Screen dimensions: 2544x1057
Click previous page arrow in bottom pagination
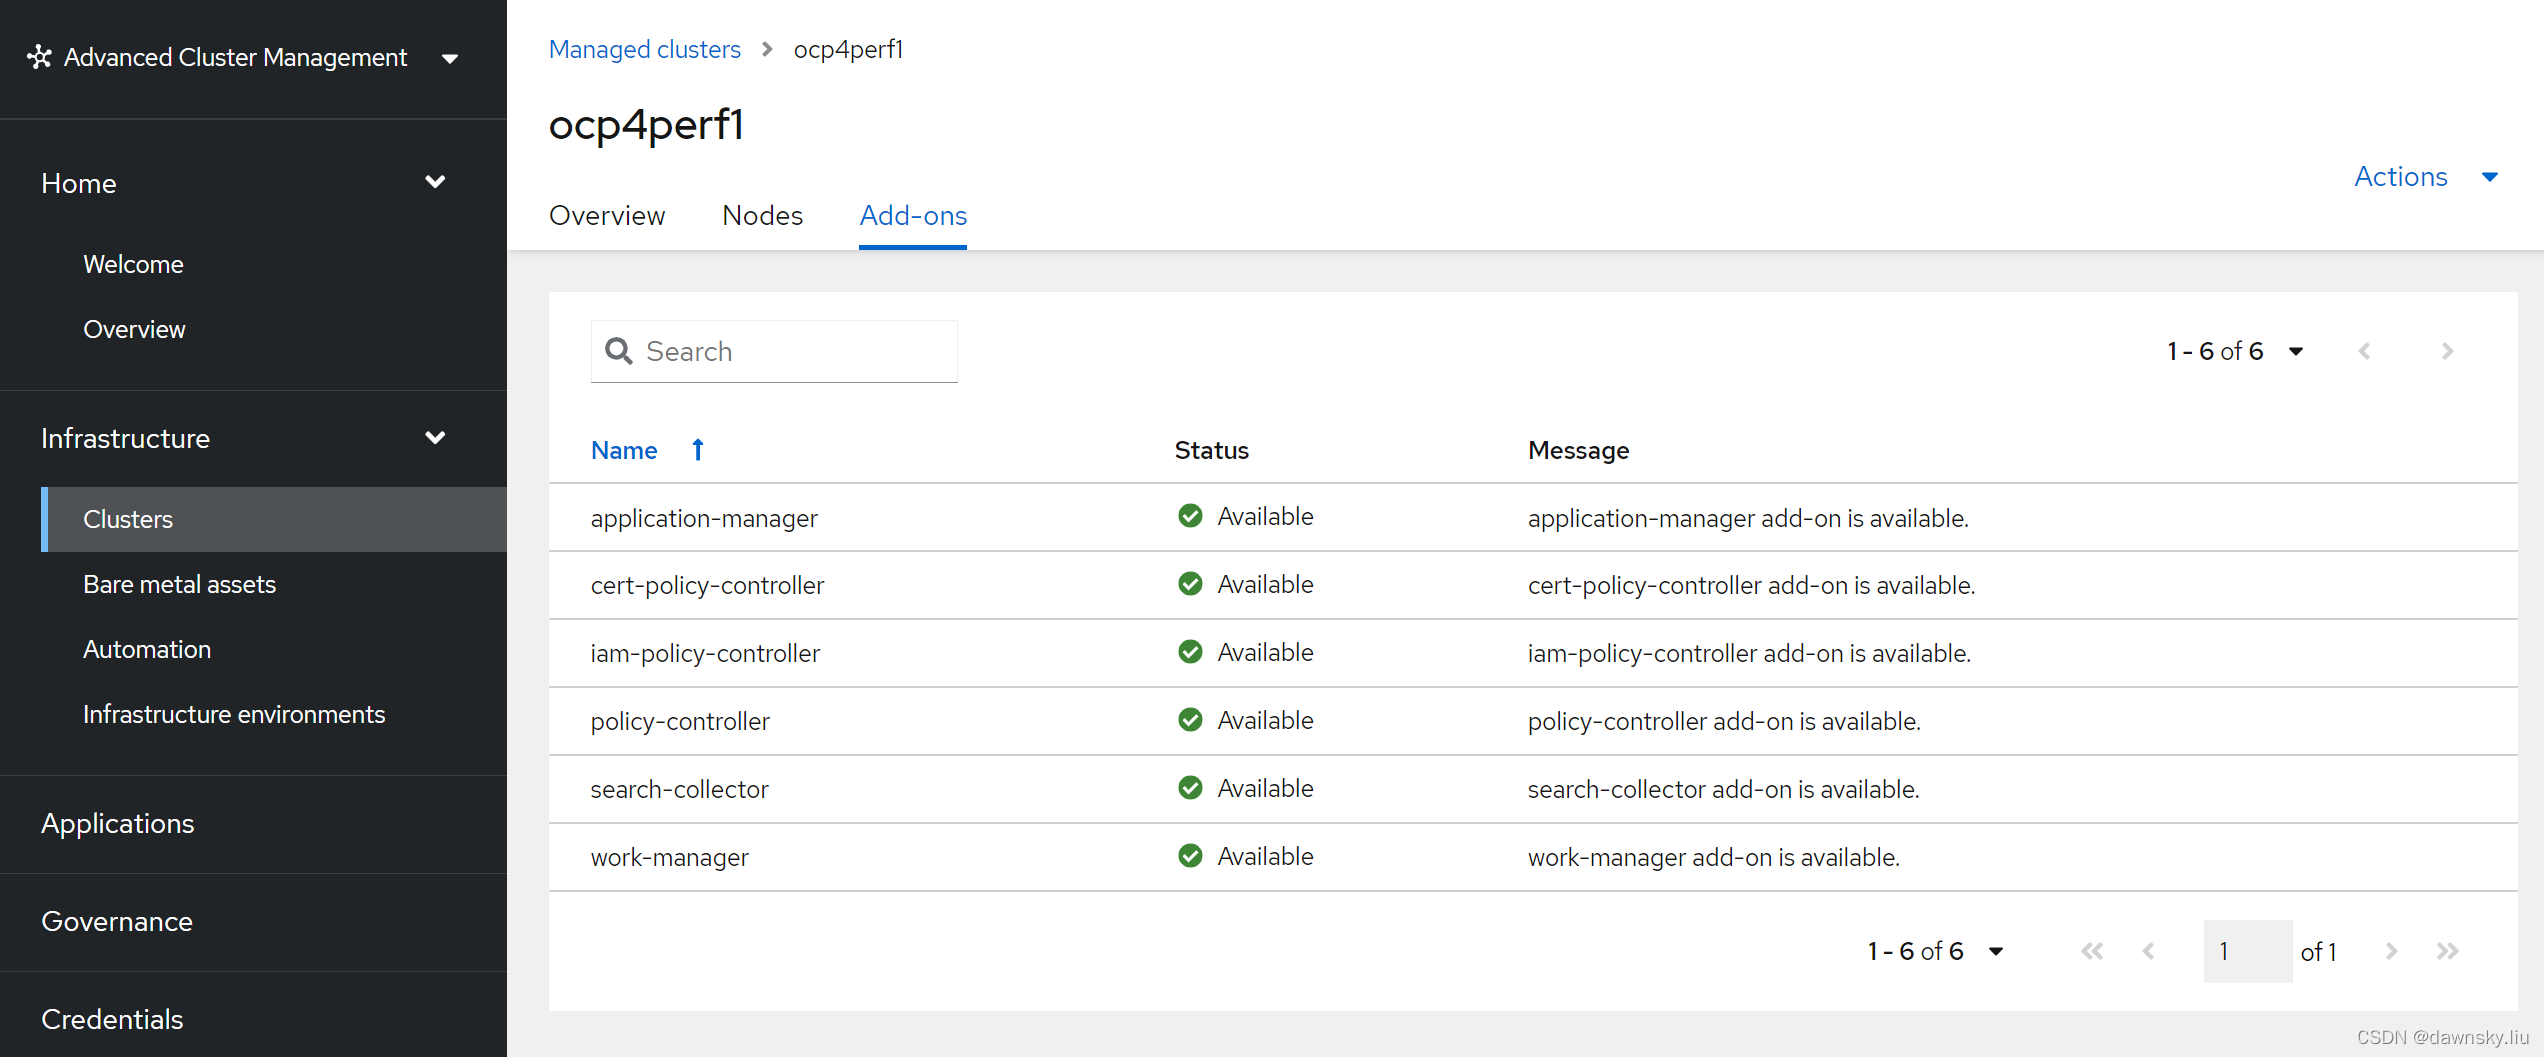tap(2148, 951)
